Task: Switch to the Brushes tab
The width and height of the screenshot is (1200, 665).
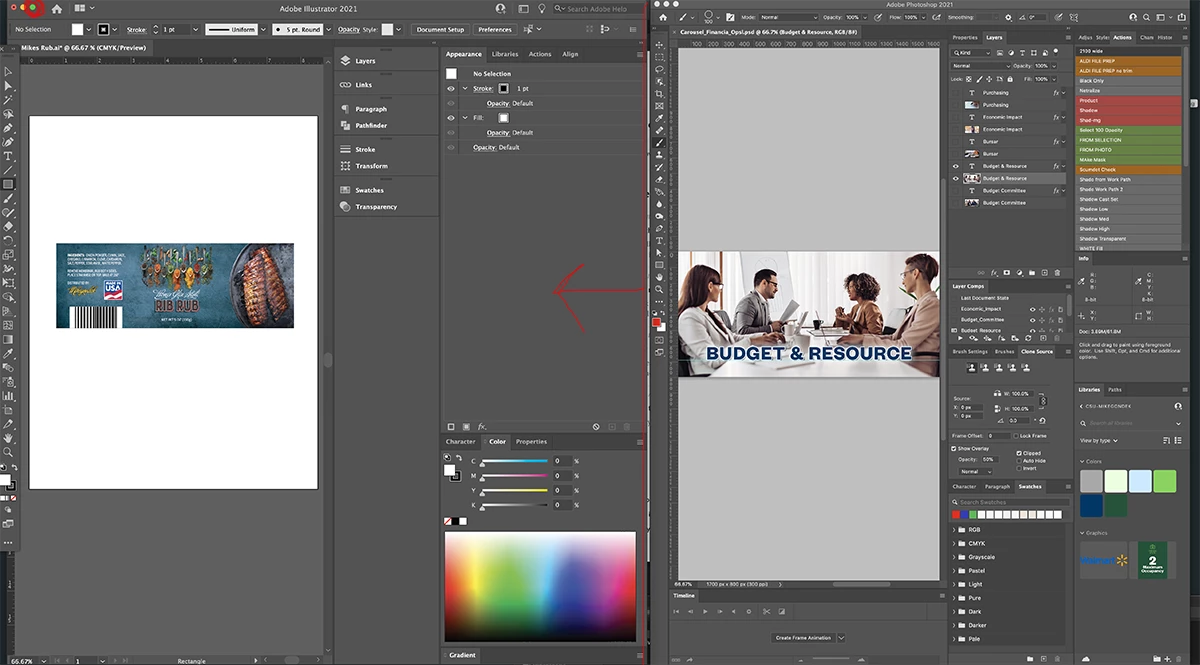Action: click(1004, 352)
